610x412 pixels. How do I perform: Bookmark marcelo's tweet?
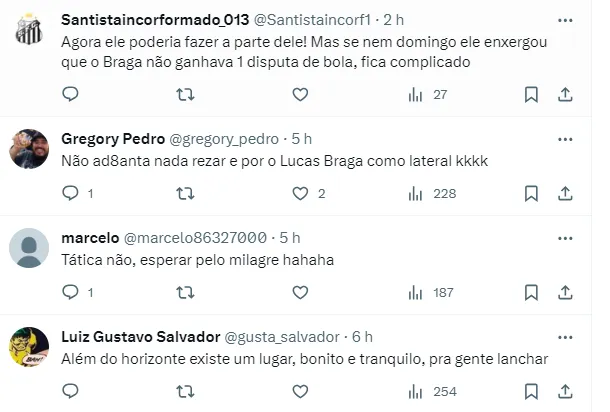tap(531, 292)
